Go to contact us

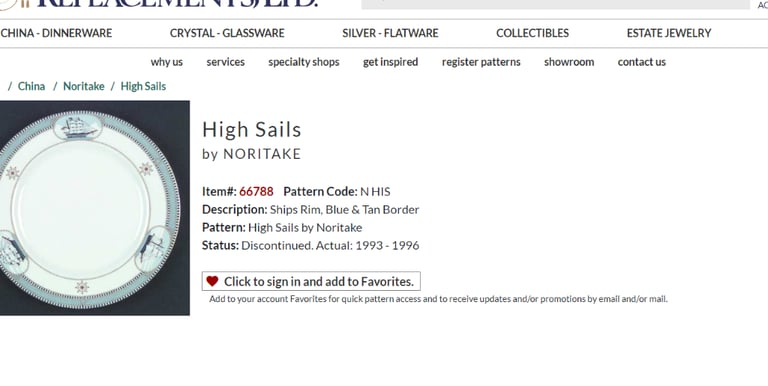point(642,62)
